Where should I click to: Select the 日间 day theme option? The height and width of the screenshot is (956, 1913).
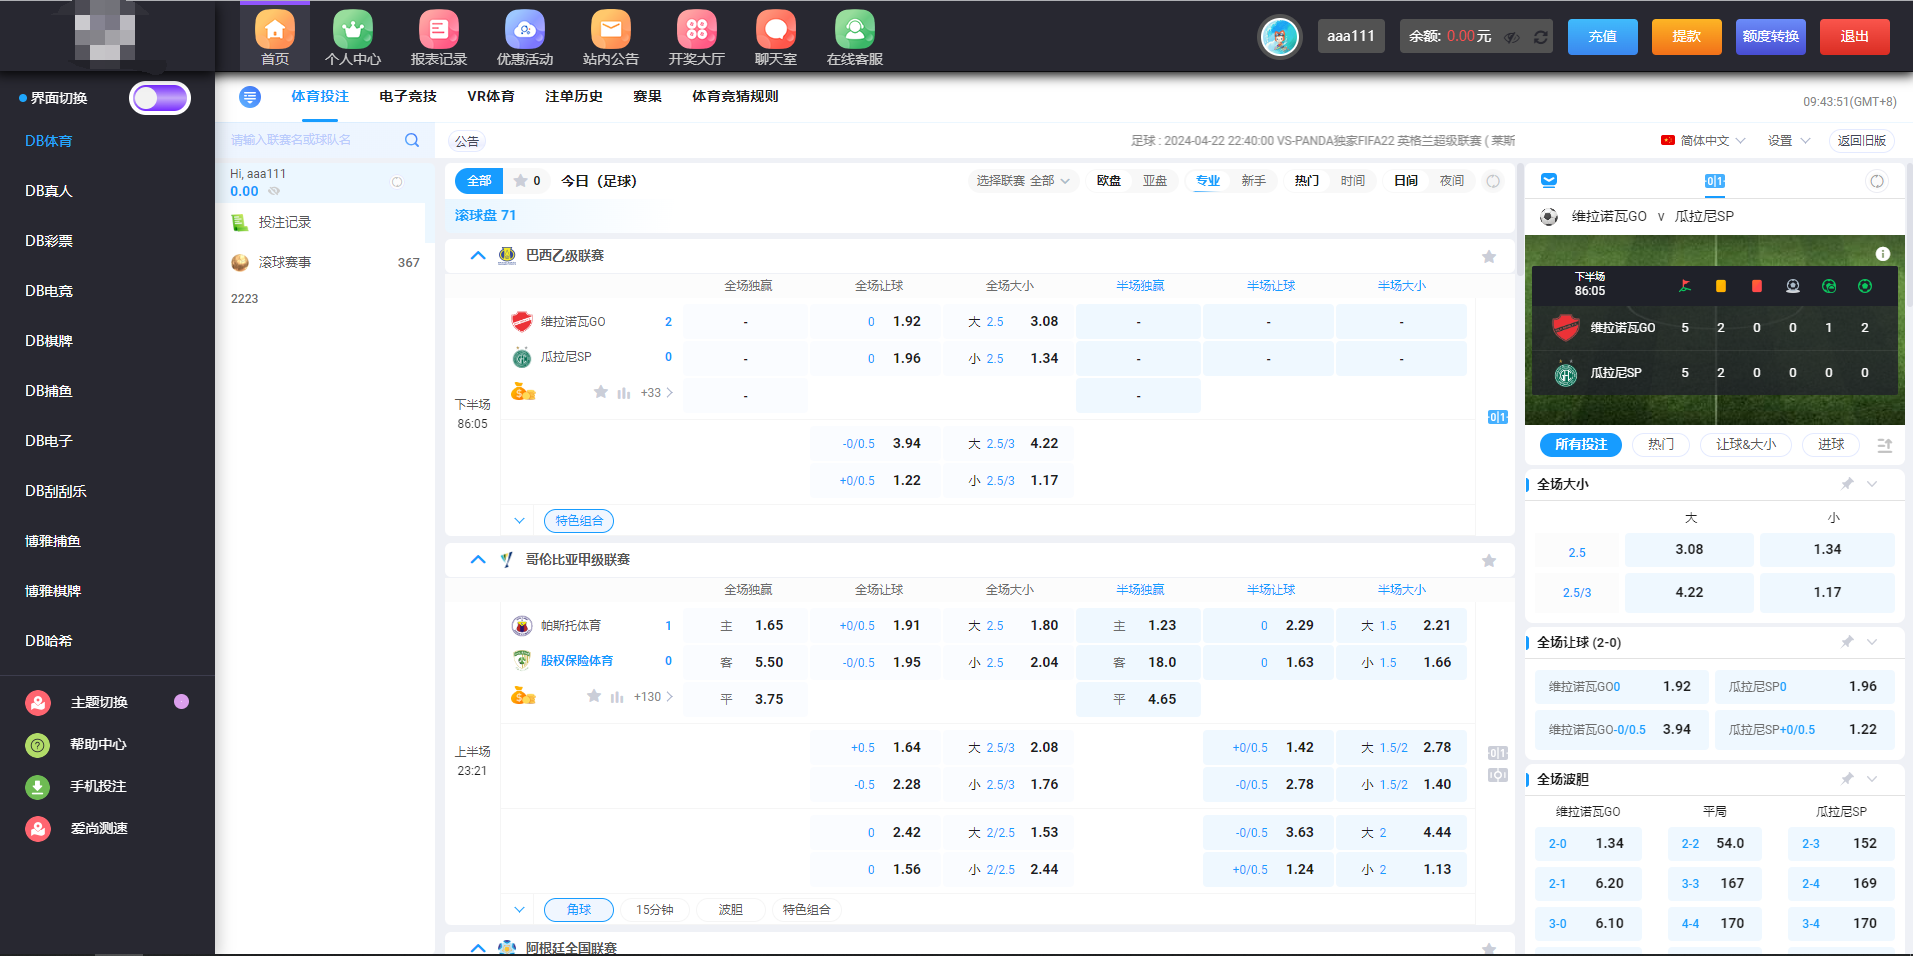[1406, 181]
